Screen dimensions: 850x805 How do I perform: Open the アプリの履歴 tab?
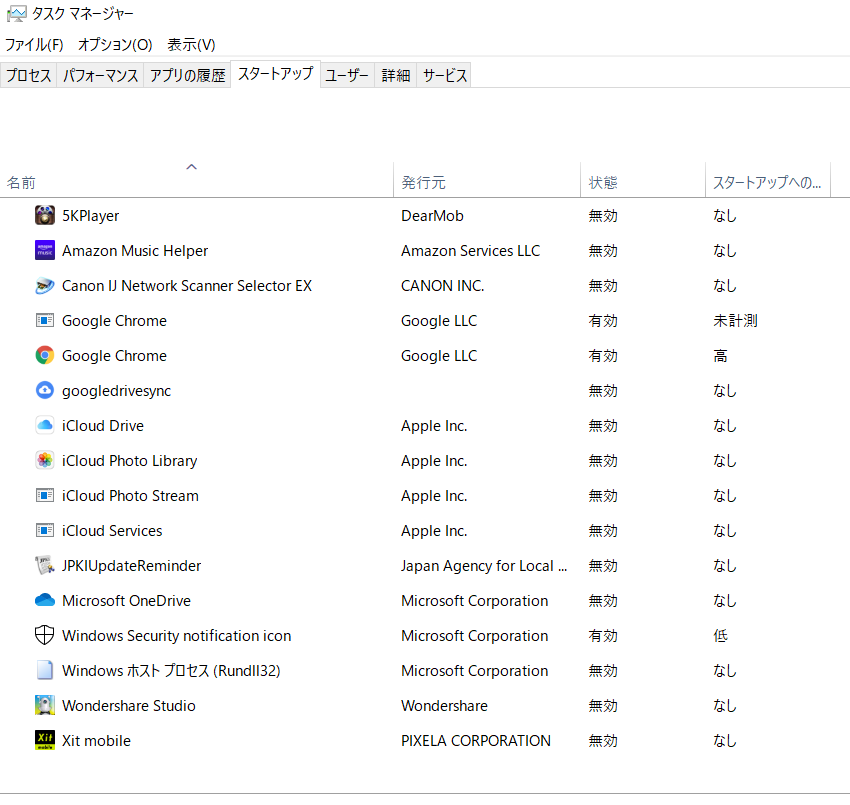(188, 75)
